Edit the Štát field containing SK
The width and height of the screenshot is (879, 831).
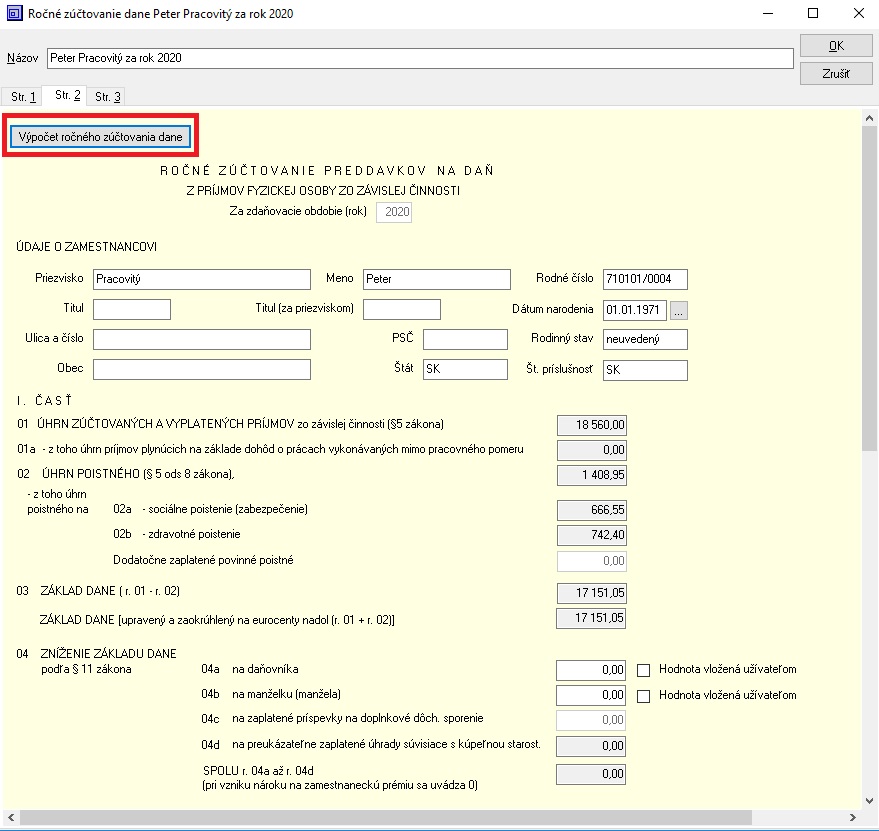pos(465,370)
